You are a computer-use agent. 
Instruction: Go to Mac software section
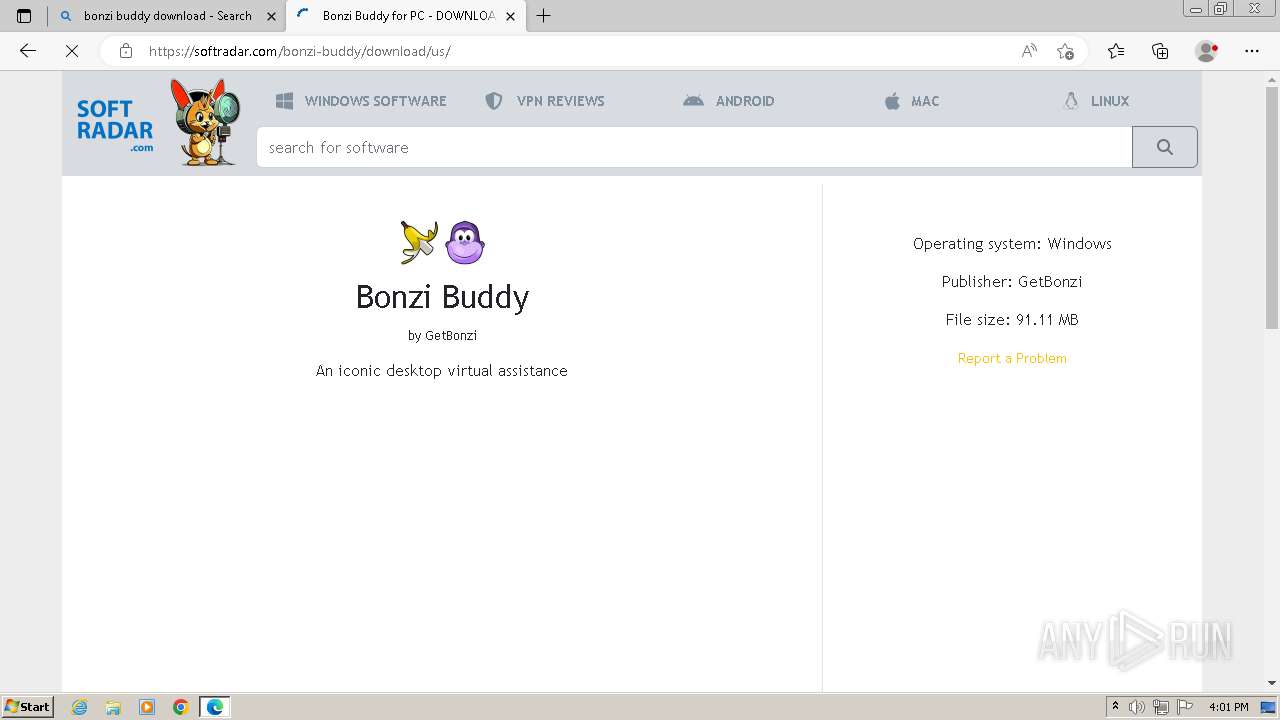[912, 101]
